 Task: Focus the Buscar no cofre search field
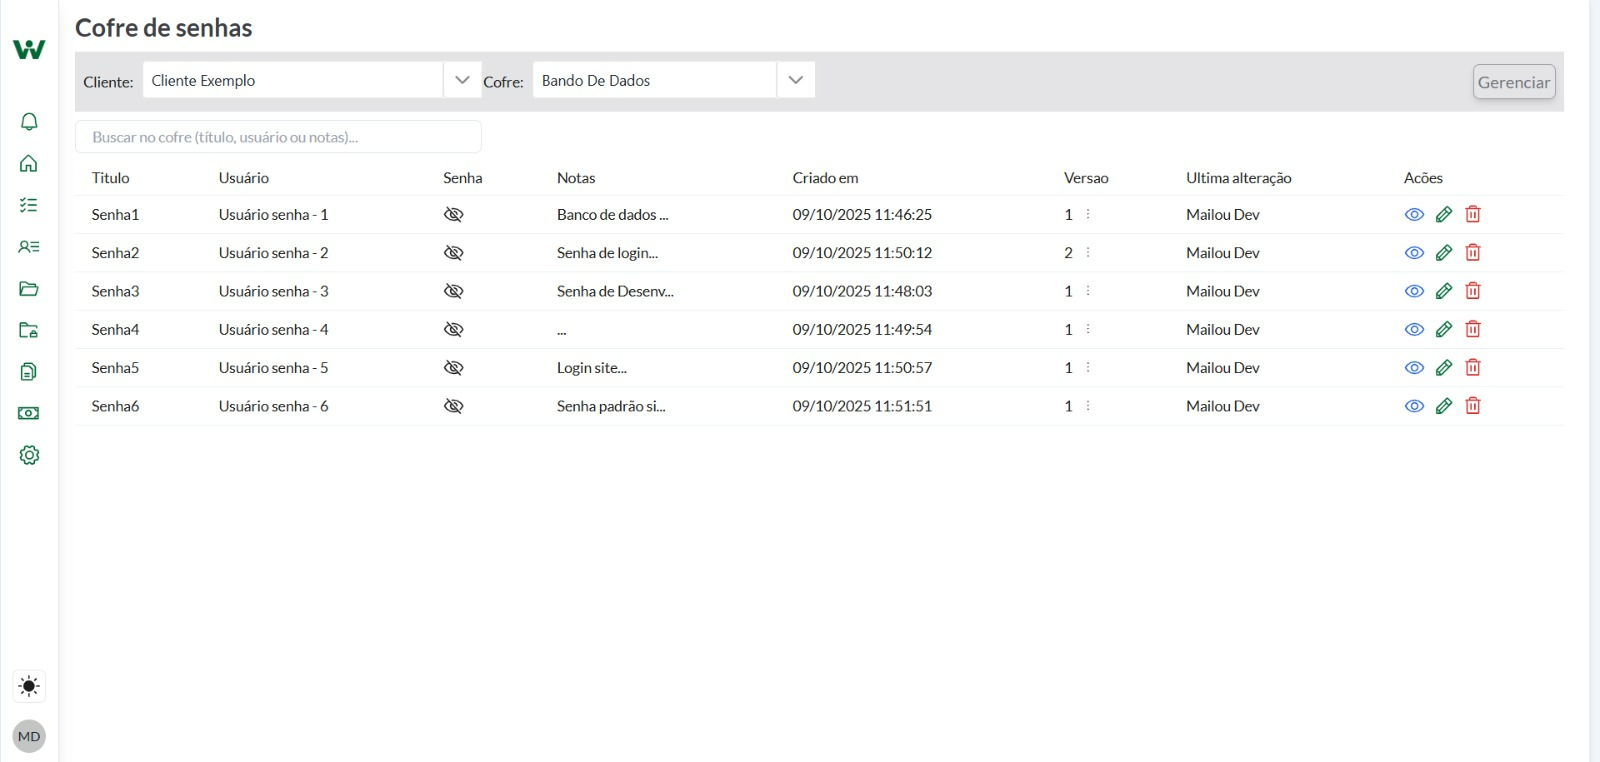click(x=278, y=137)
